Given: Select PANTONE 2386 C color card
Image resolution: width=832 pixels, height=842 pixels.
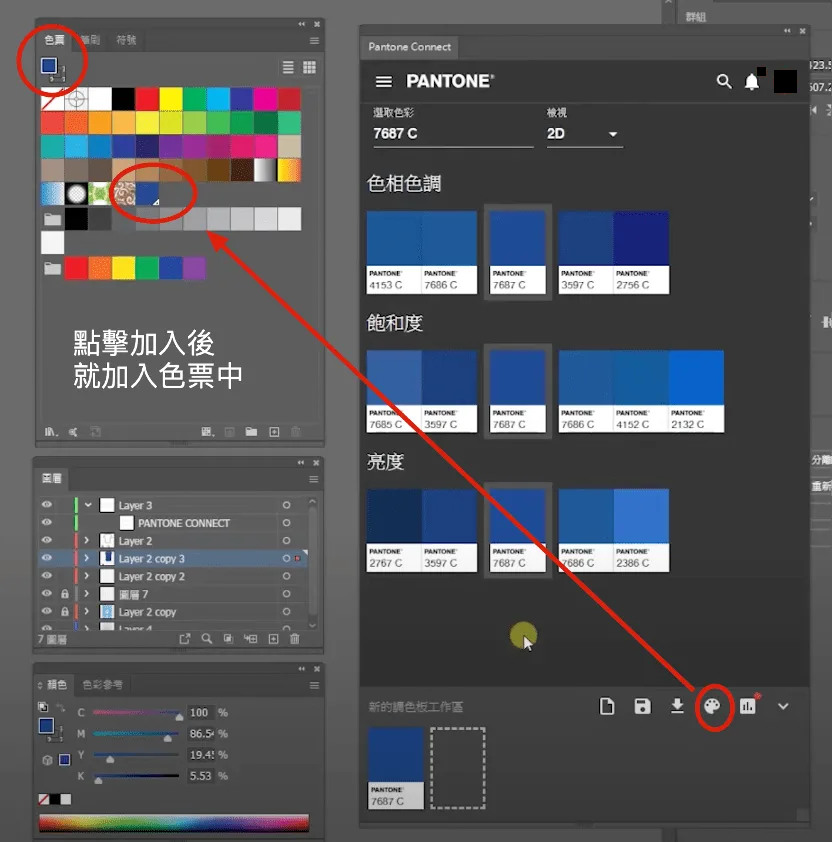Looking at the screenshot, I should (x=641, y=530).
